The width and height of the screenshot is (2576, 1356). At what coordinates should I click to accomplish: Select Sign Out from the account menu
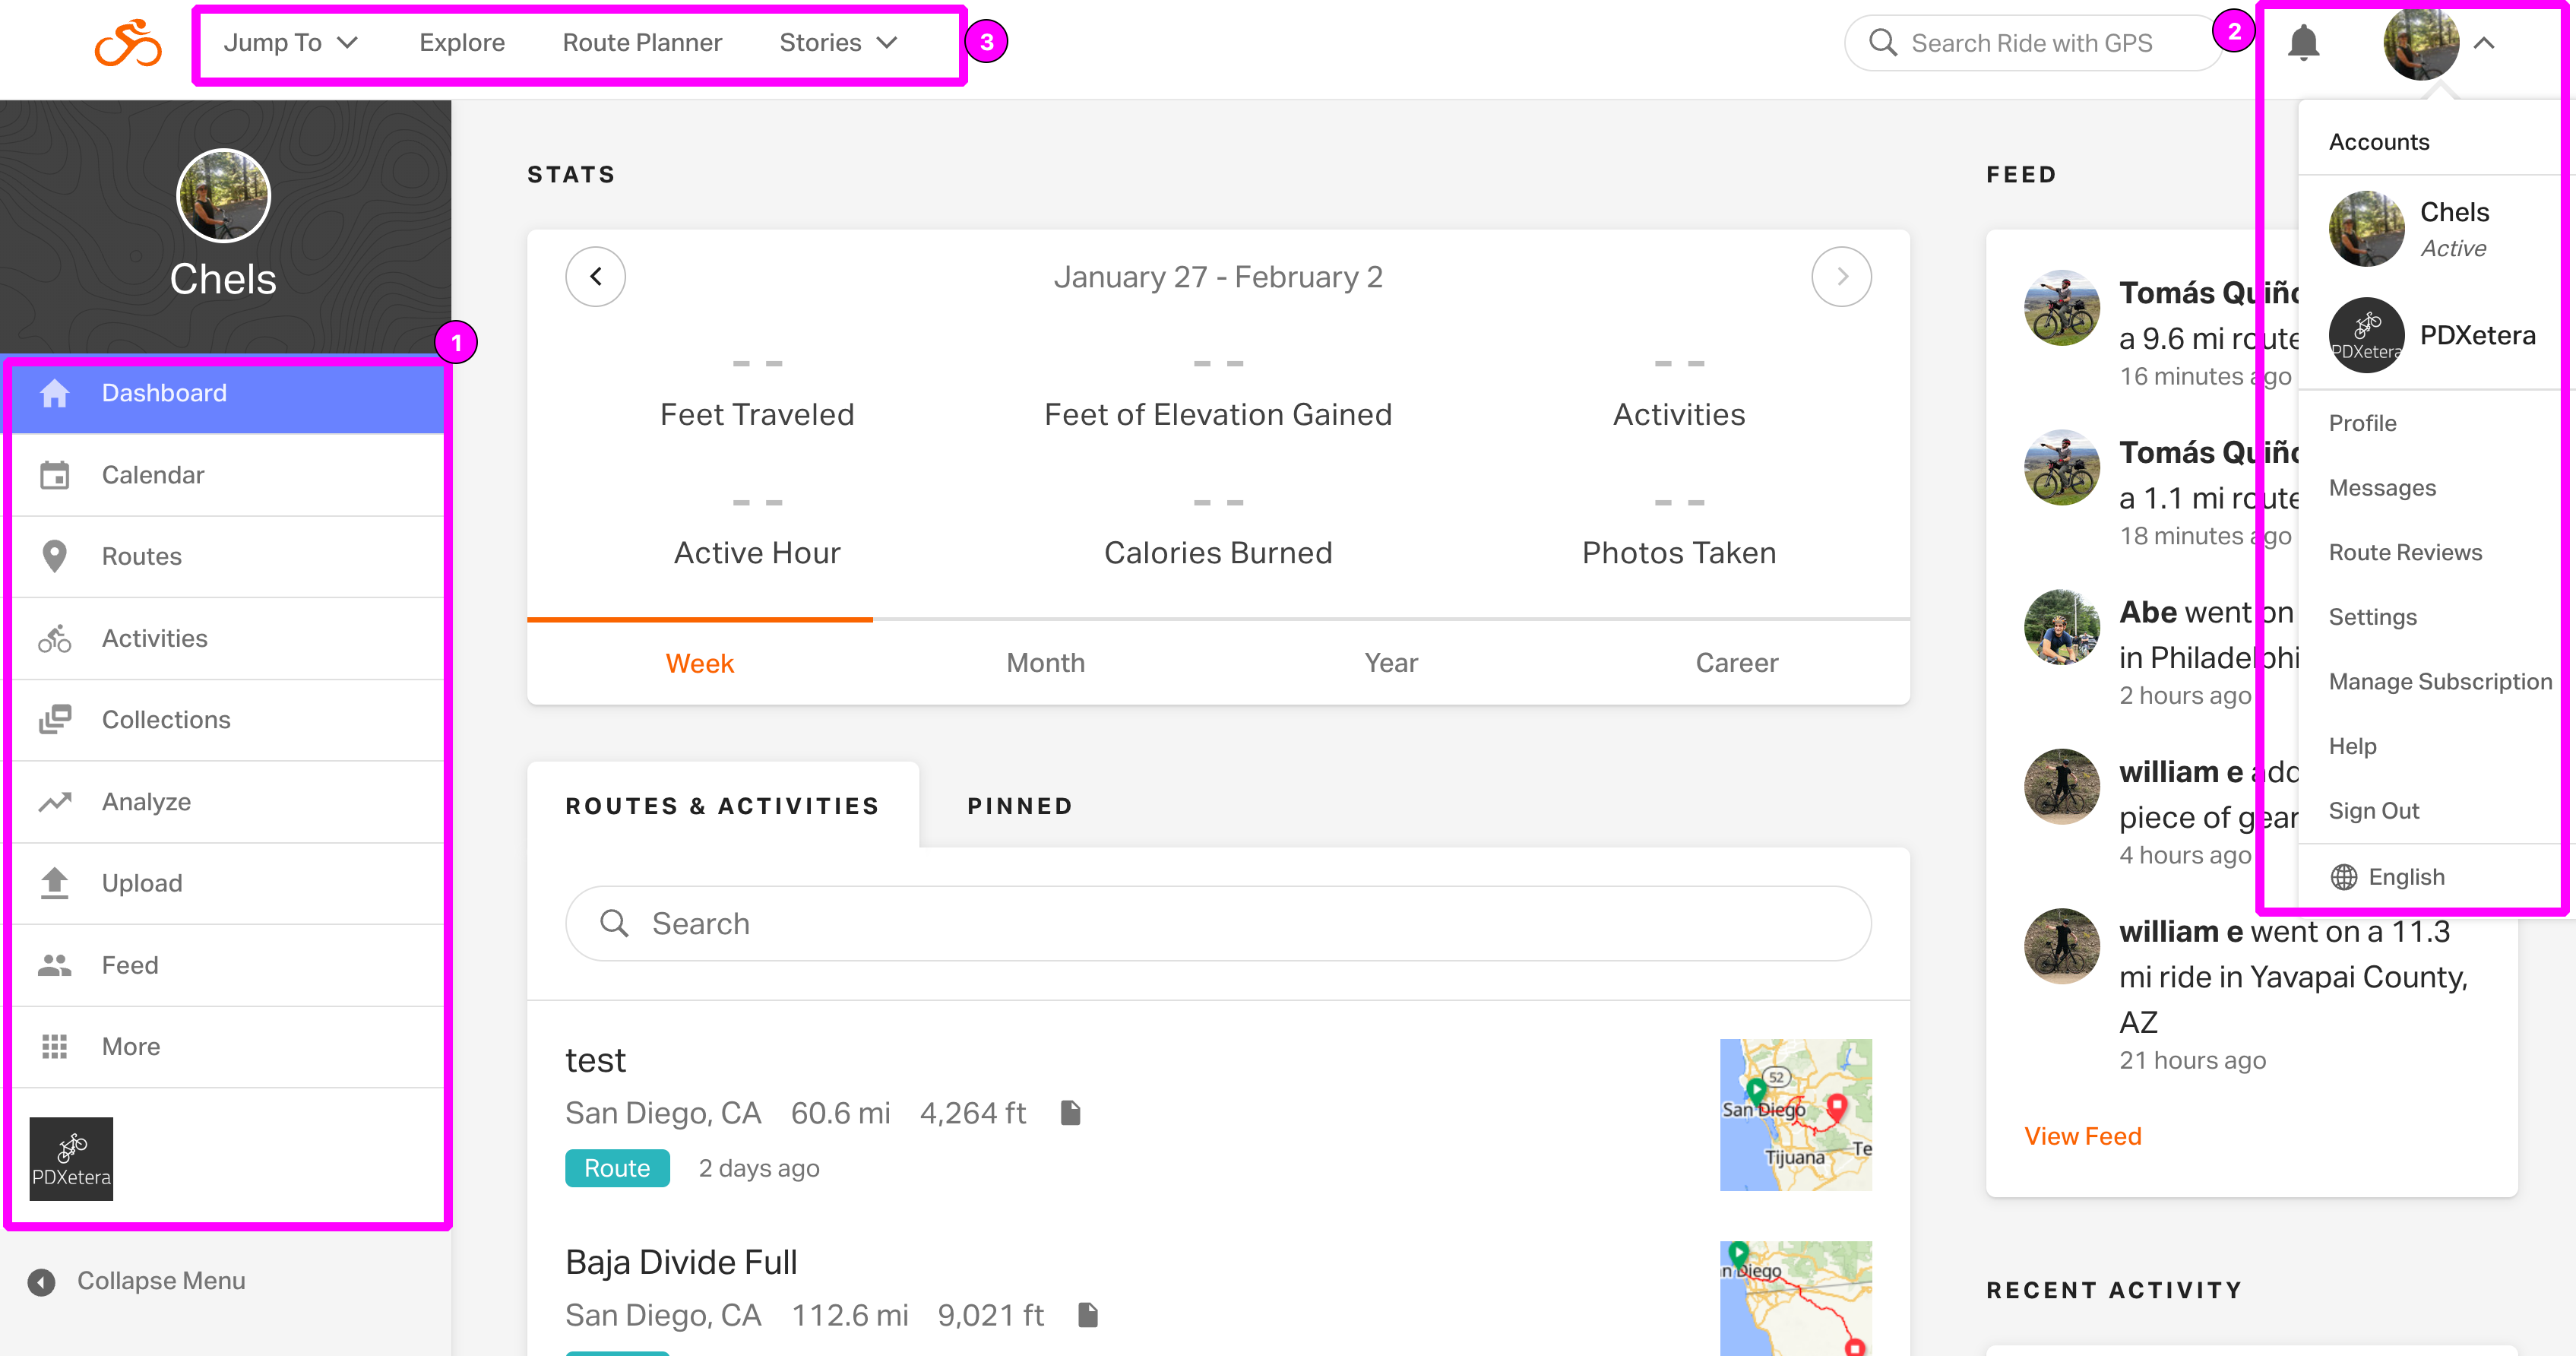(x=2374, y=810)
